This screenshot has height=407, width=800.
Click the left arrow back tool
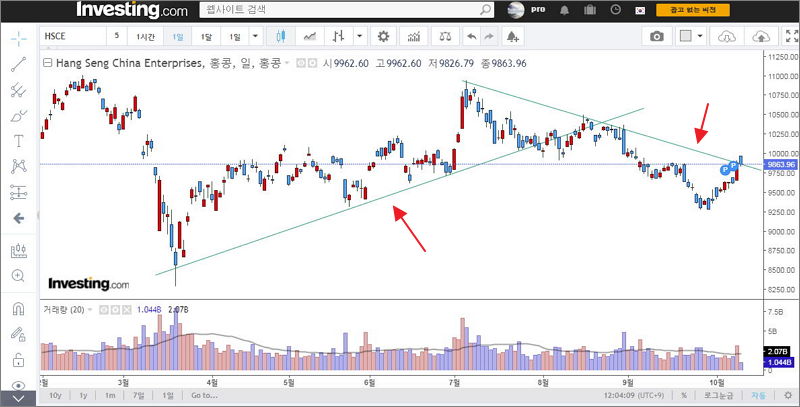[x=18, y=218]
